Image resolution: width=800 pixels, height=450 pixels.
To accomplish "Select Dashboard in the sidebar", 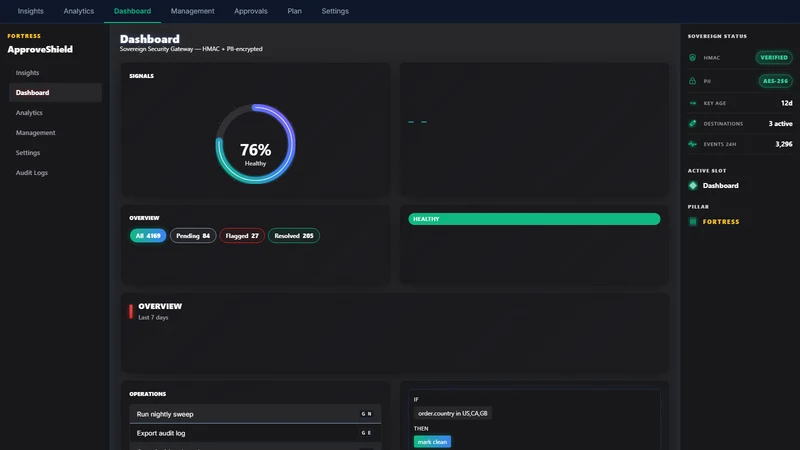I will click(55, 93).
